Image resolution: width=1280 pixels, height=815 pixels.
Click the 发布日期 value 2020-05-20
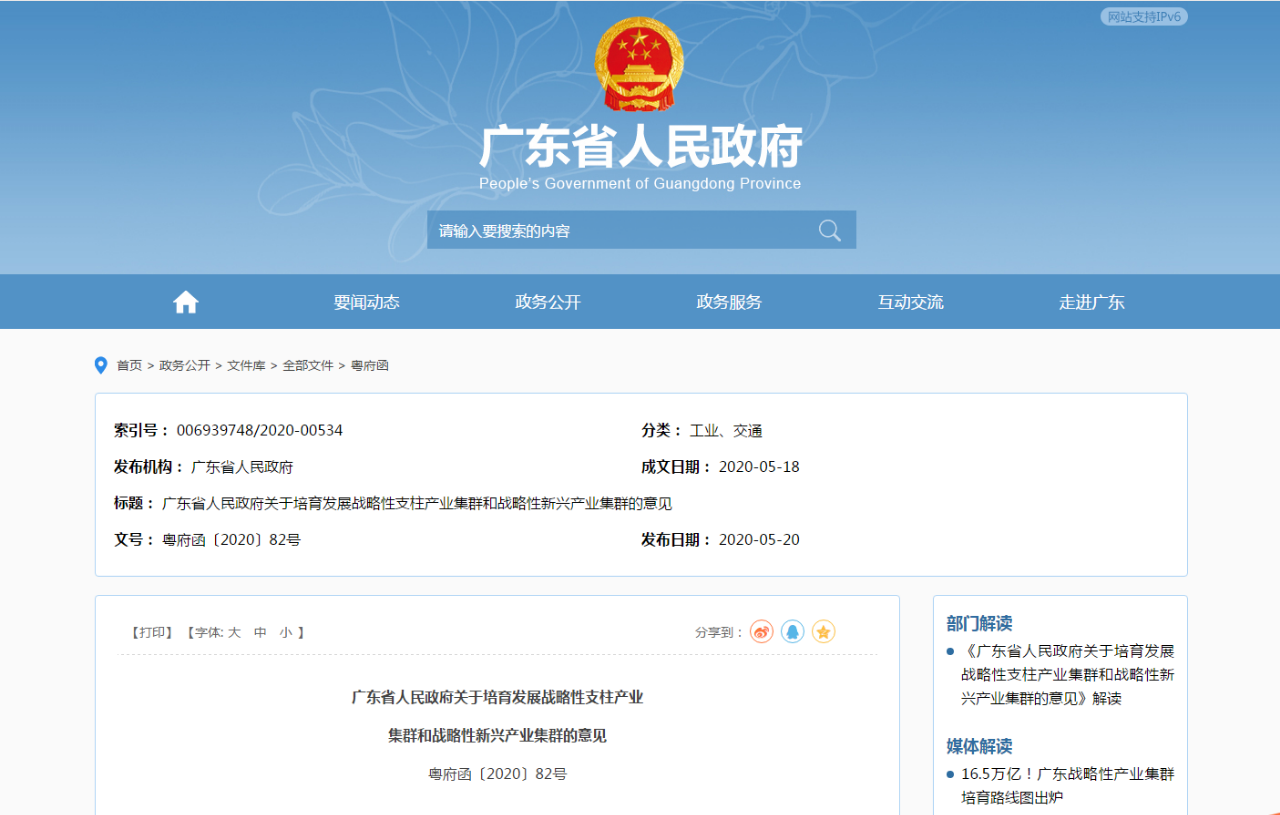tap(759, 540)
